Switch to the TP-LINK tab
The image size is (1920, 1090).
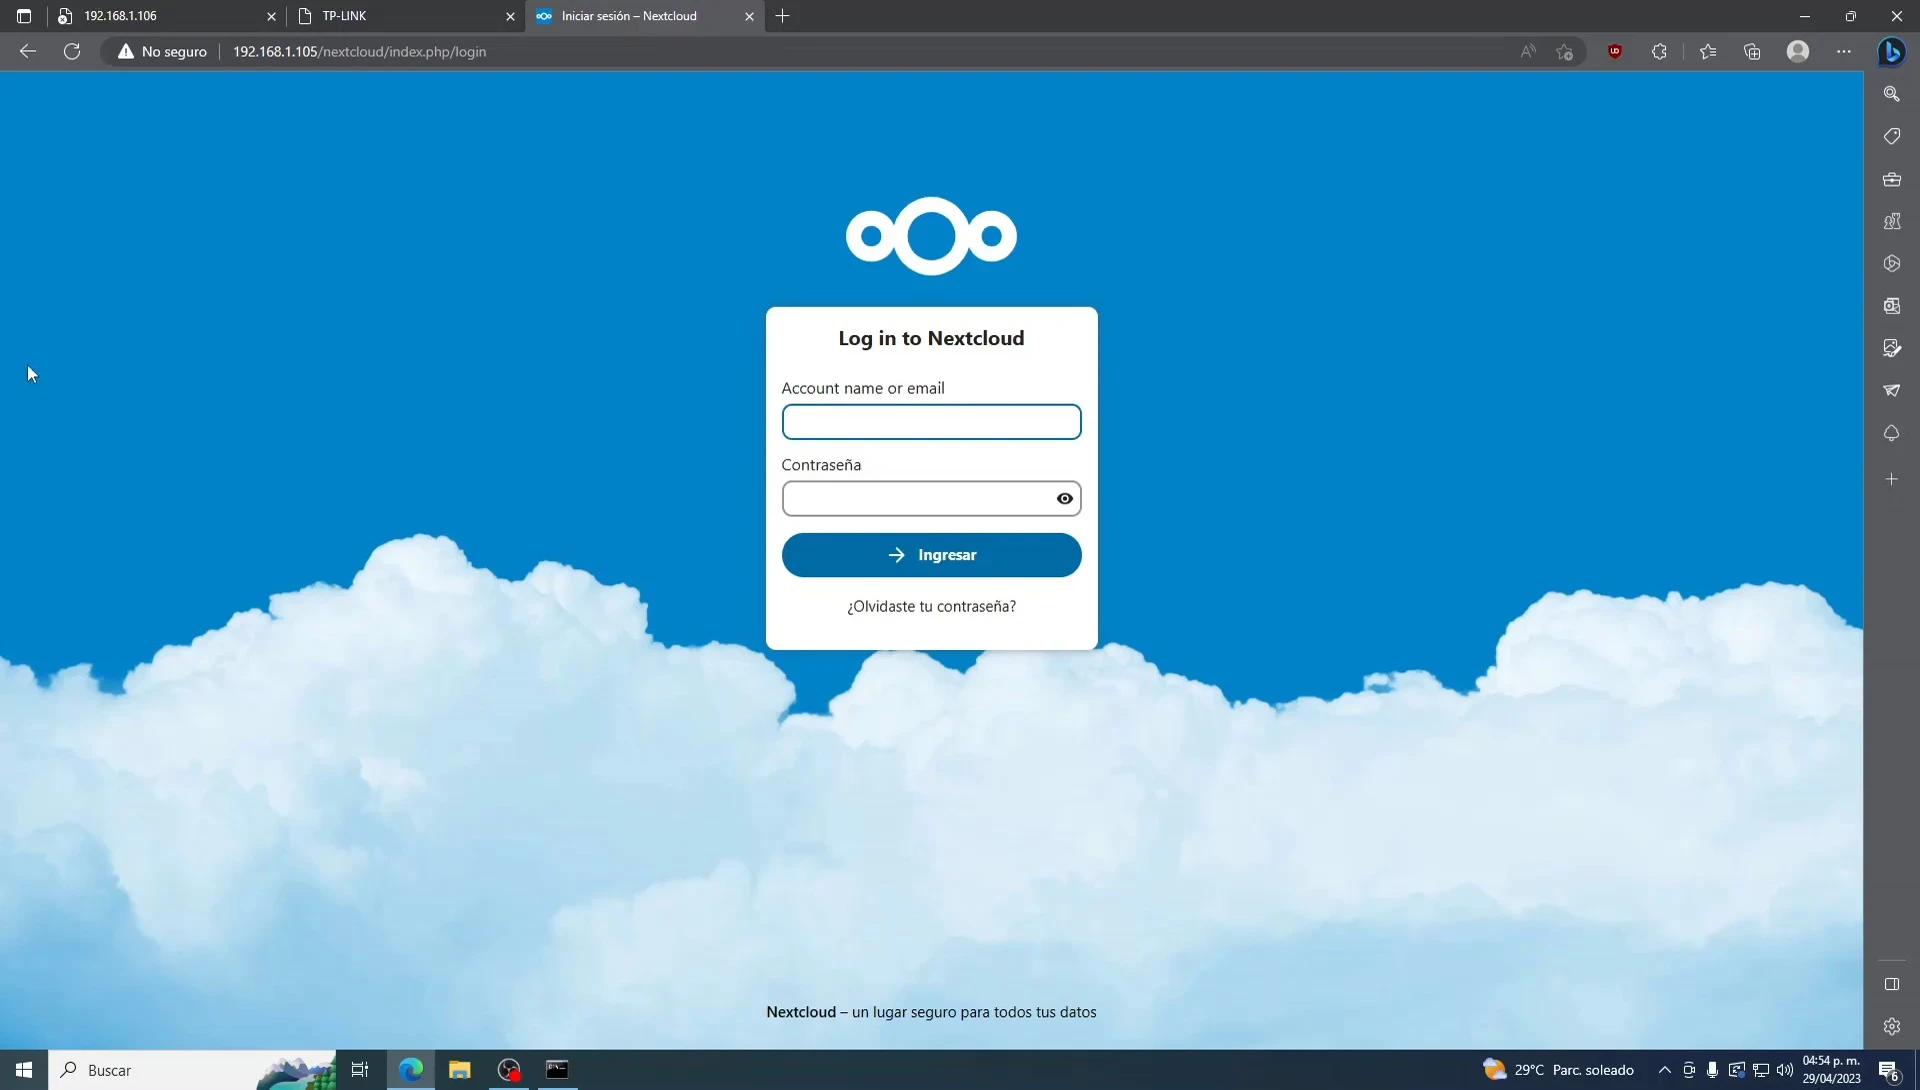pos(405,16)
